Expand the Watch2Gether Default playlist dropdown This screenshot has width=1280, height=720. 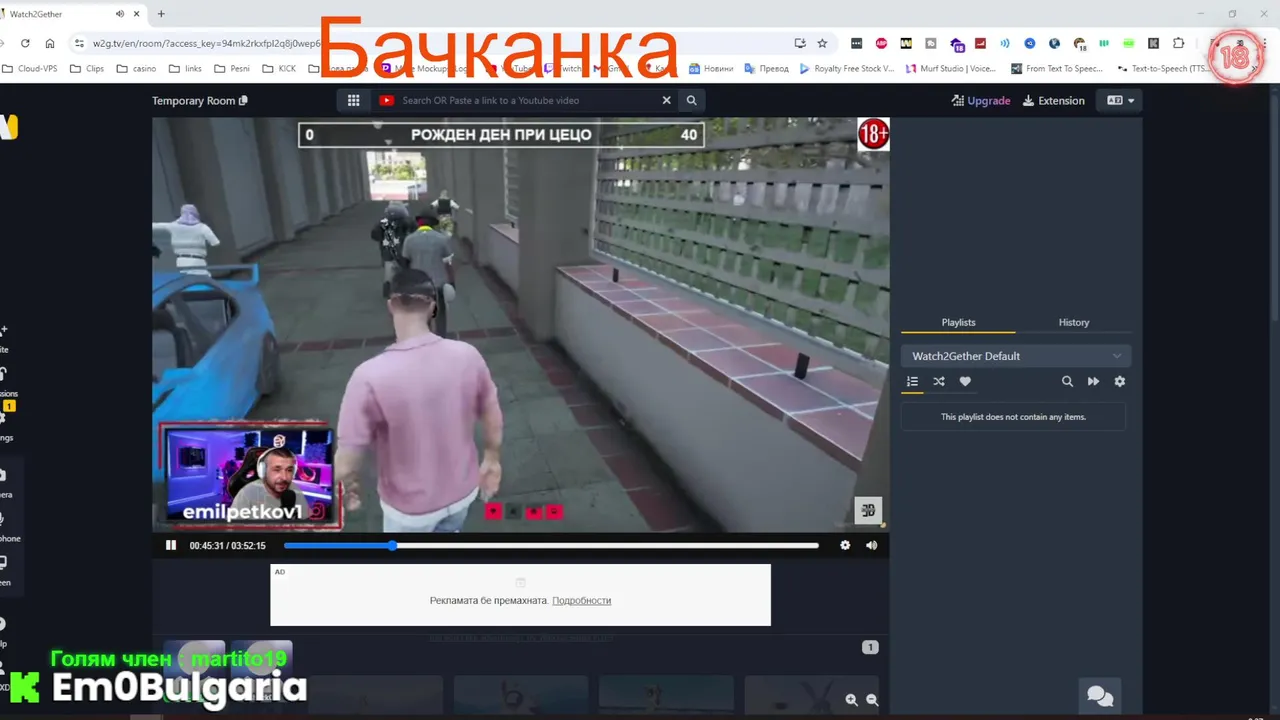pos(1016,356)
